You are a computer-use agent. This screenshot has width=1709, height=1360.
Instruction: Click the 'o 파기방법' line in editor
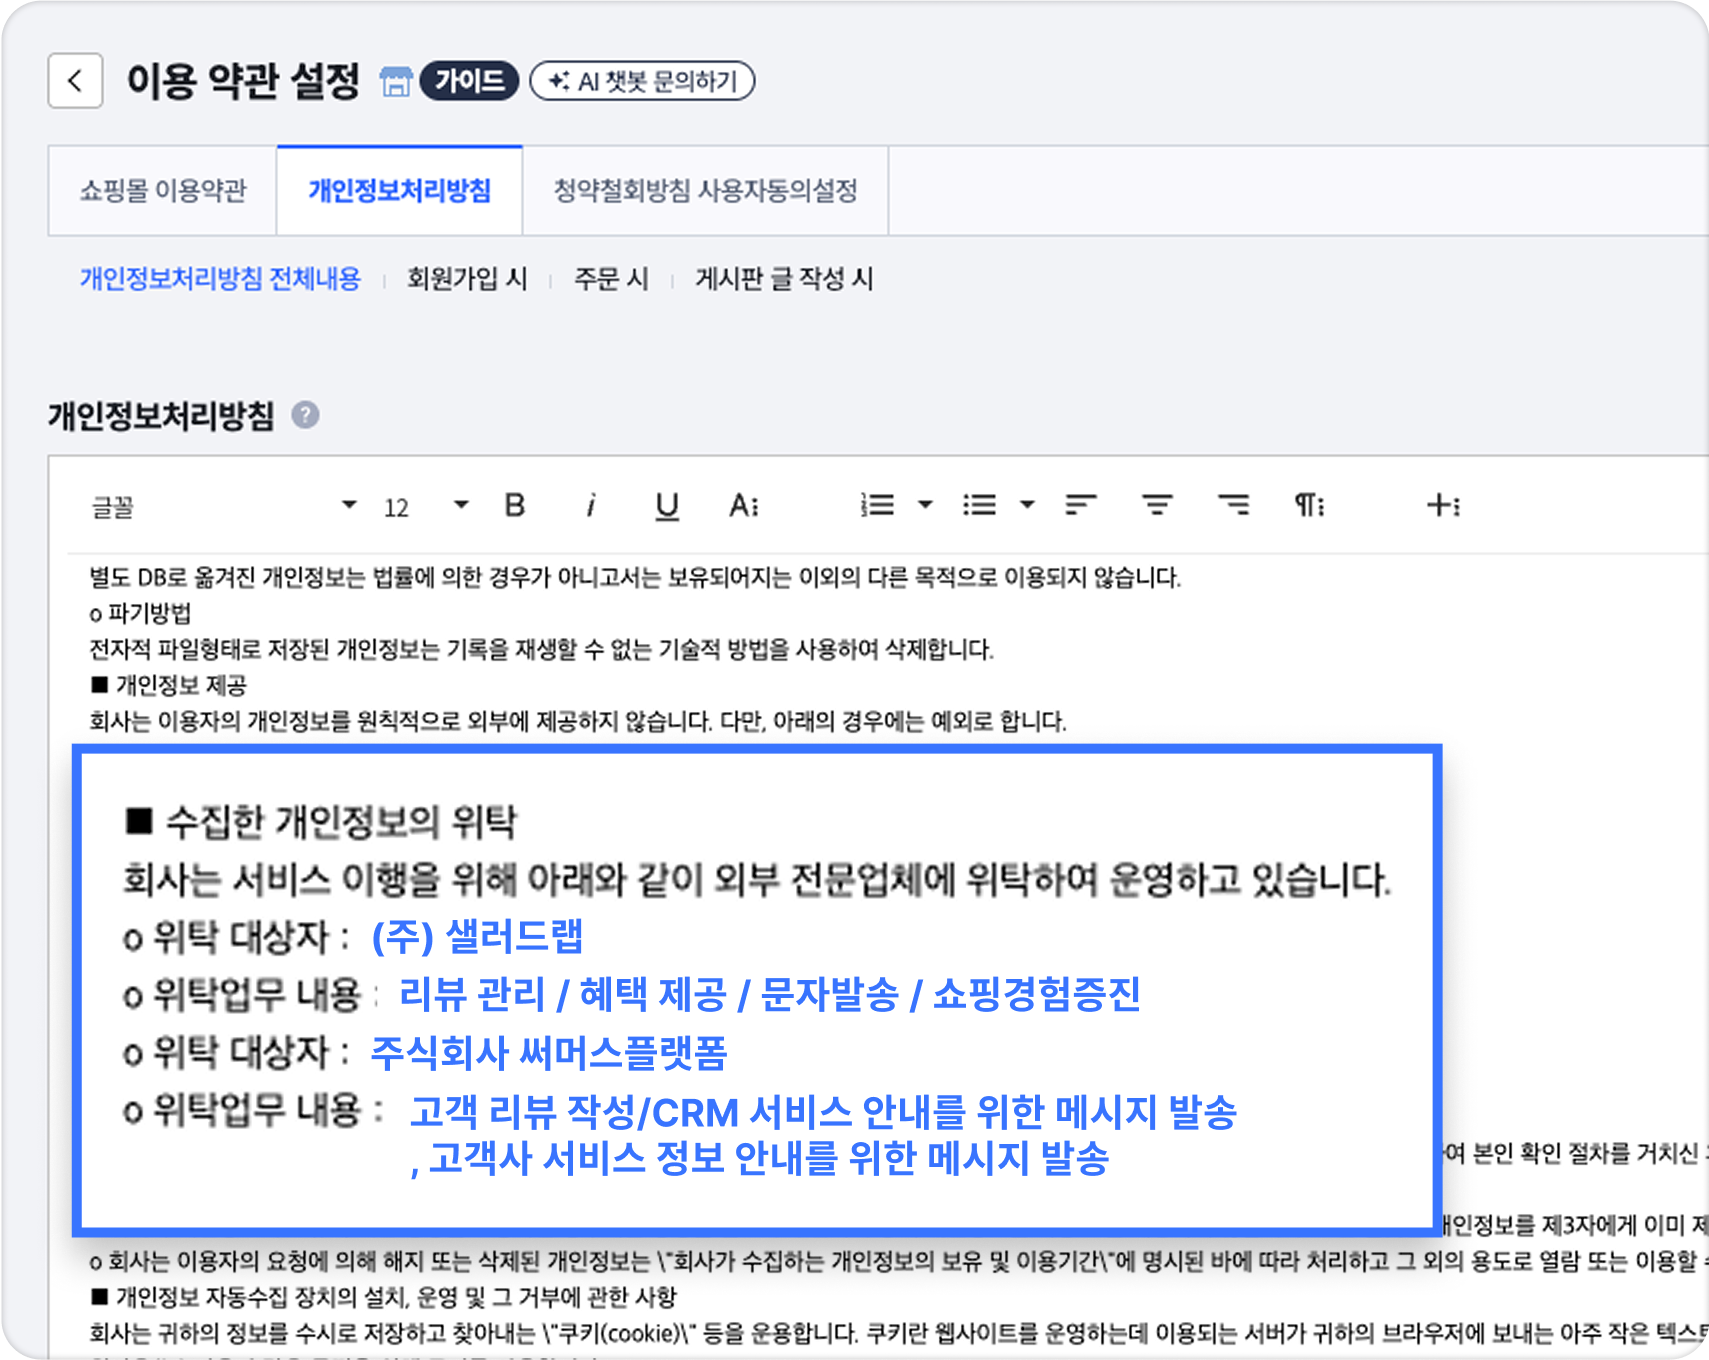140,613
